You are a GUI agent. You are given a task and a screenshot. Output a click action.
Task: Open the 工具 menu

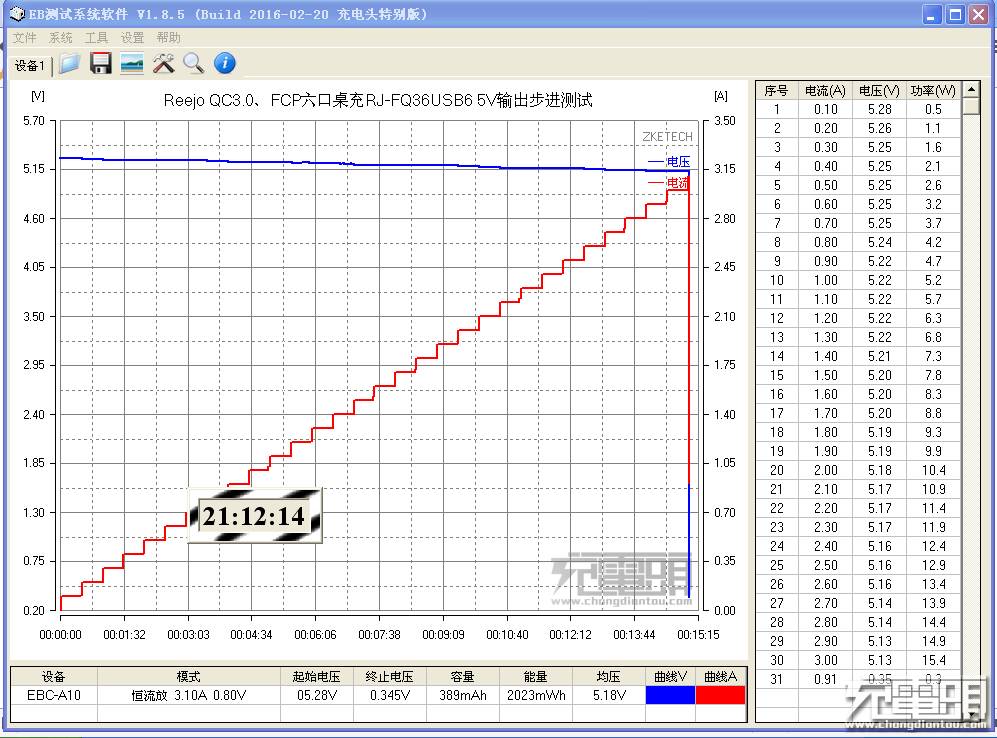tap(97, 38)
